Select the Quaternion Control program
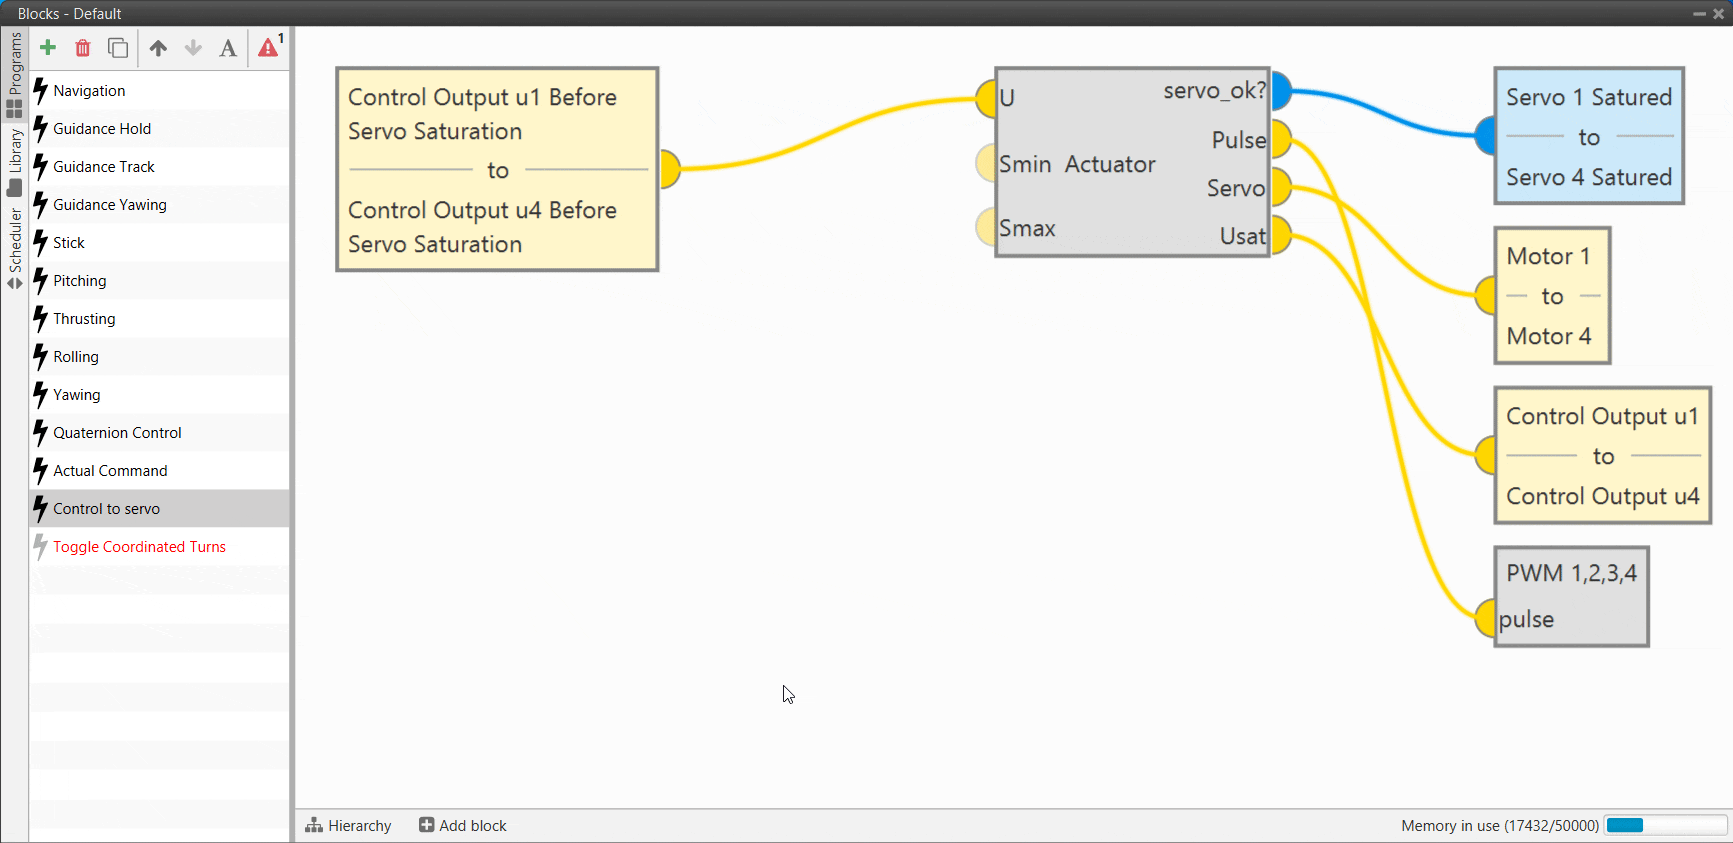The height and width of the screenshot is (843, 1733). coord(117,433)
